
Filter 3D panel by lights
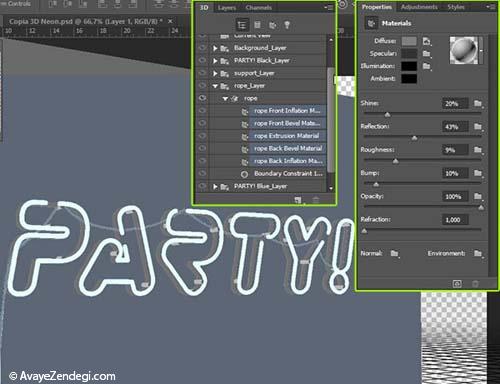tap(287, 25)
